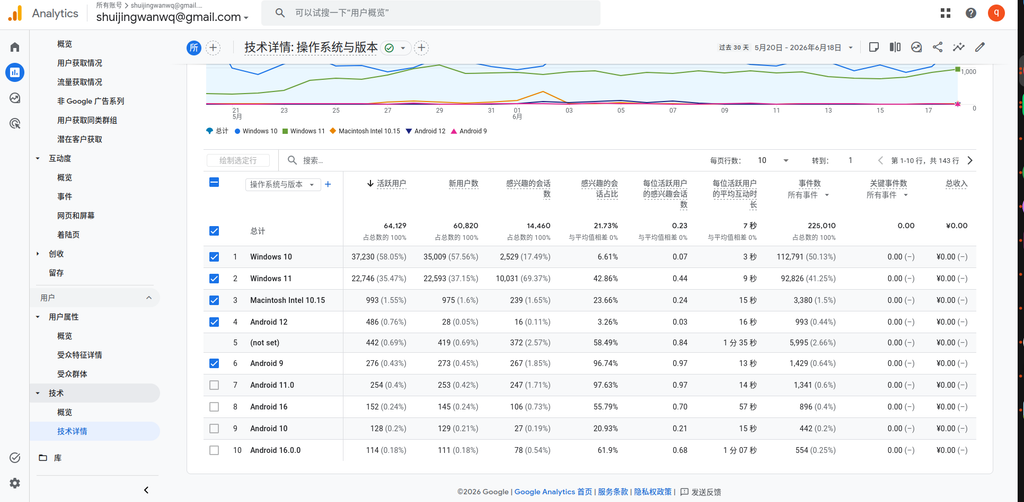Open the Insights icon
Viewport: 1024px width, 502px height.
916,47
